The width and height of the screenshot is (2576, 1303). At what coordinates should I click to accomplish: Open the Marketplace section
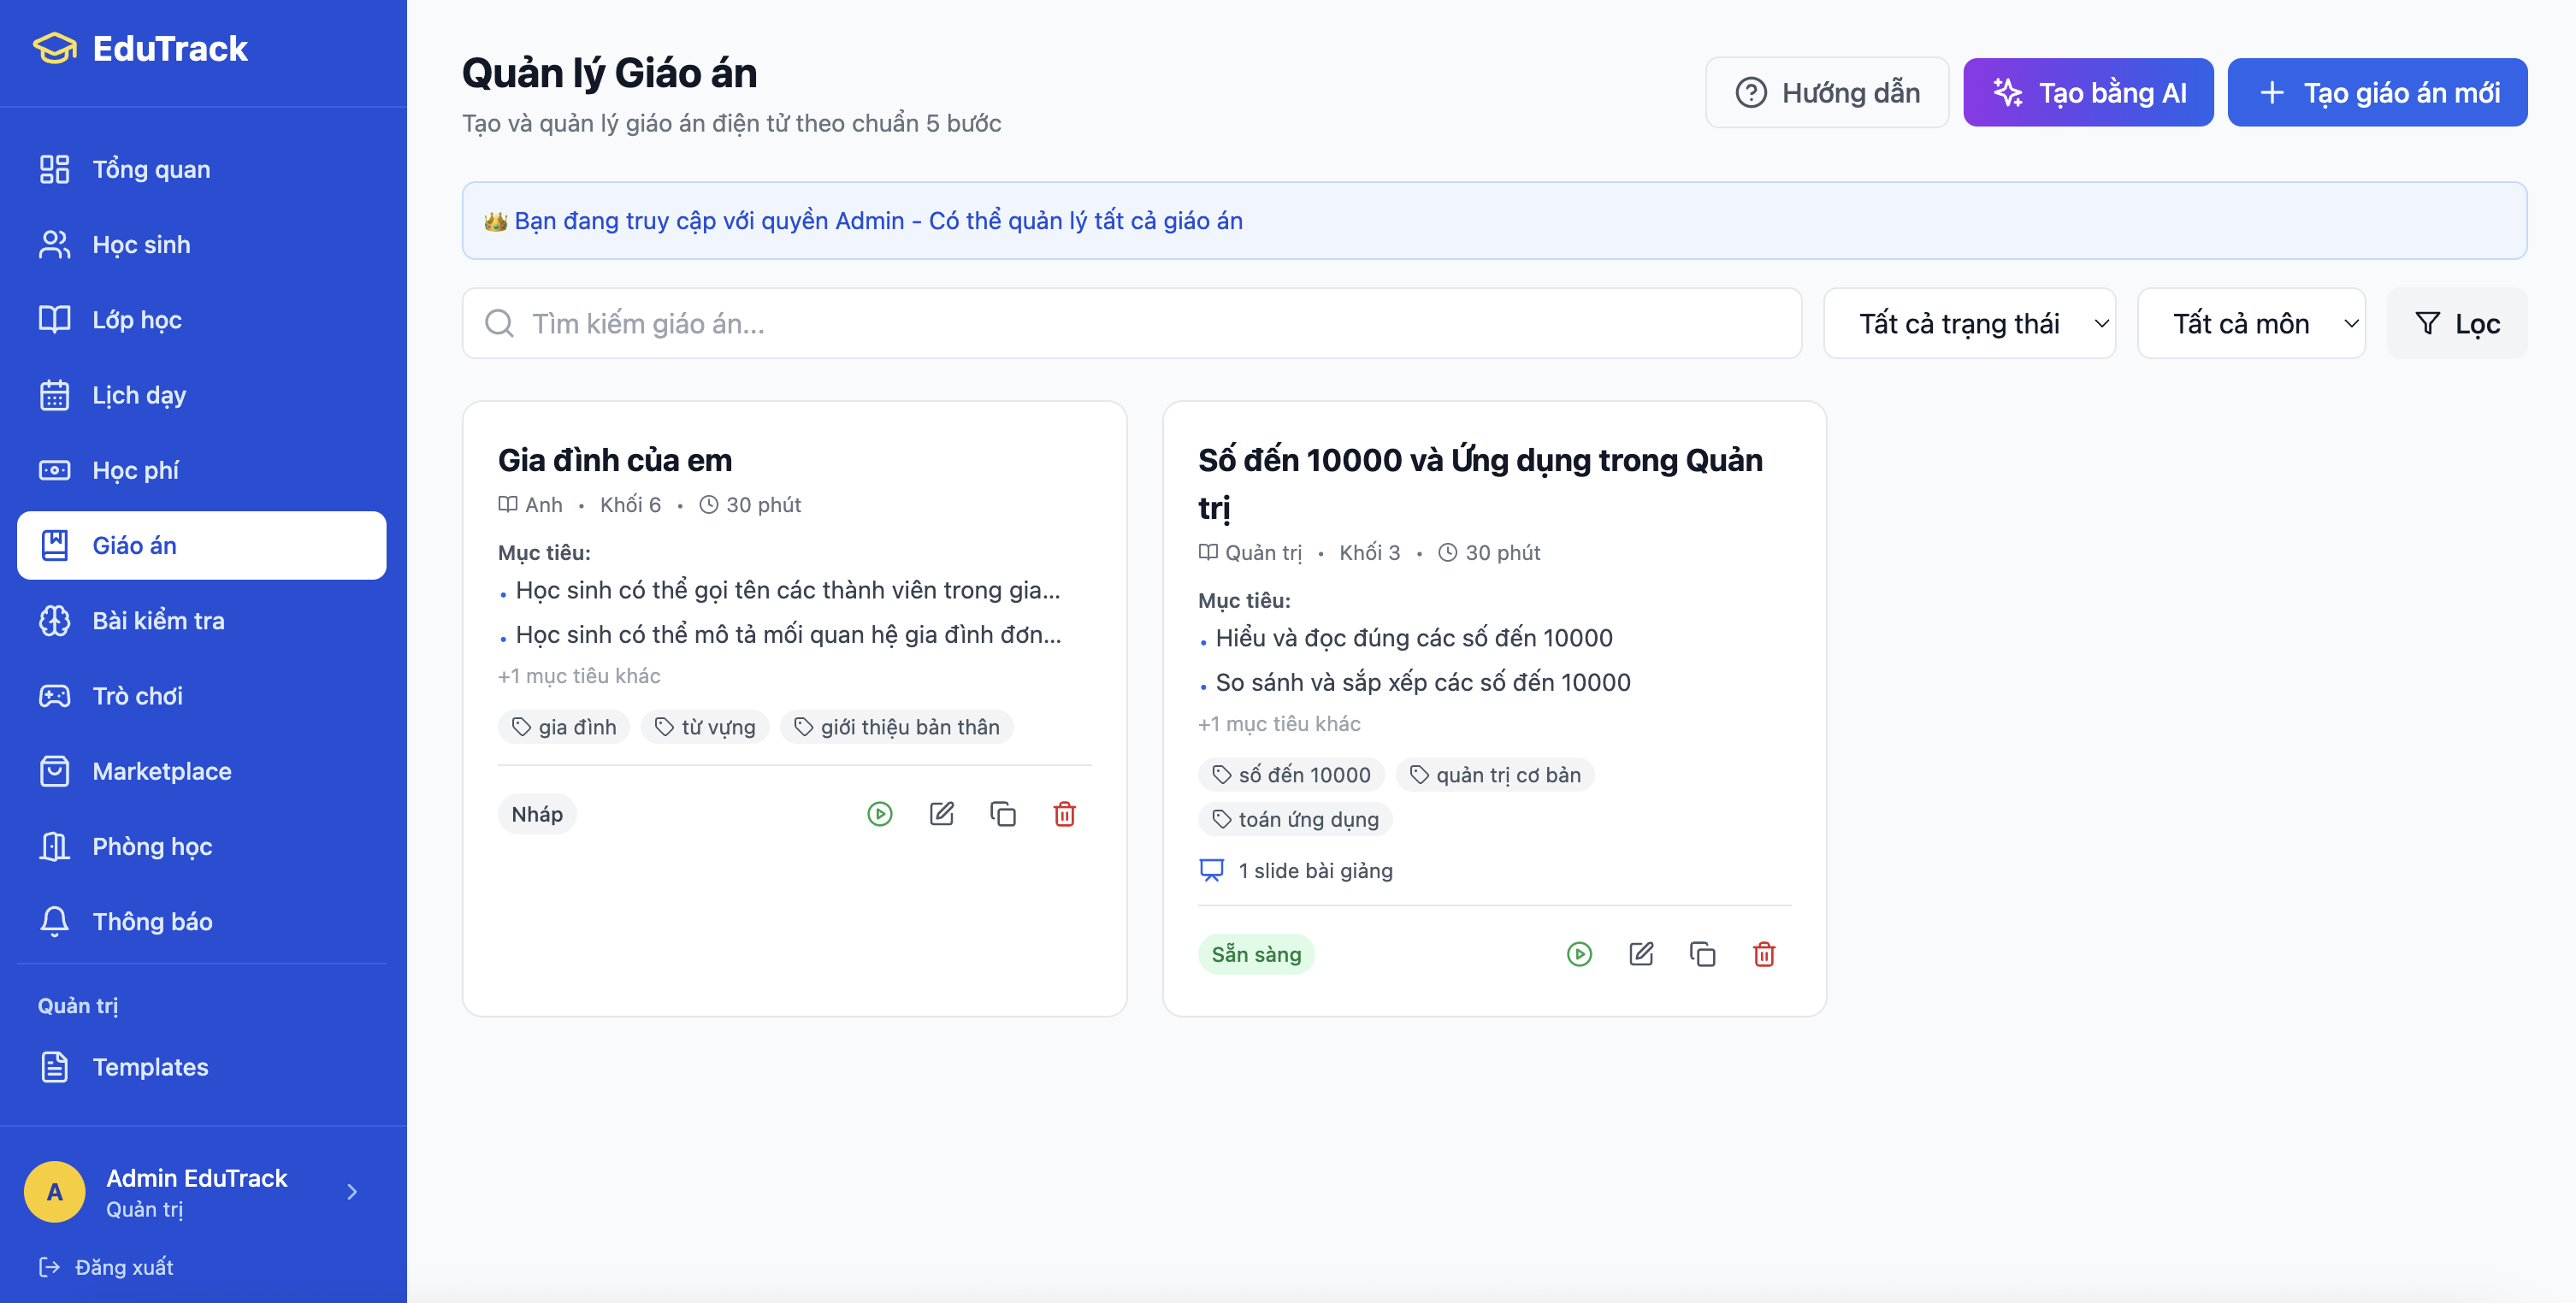pyautogui.click(x=162, y=771)
